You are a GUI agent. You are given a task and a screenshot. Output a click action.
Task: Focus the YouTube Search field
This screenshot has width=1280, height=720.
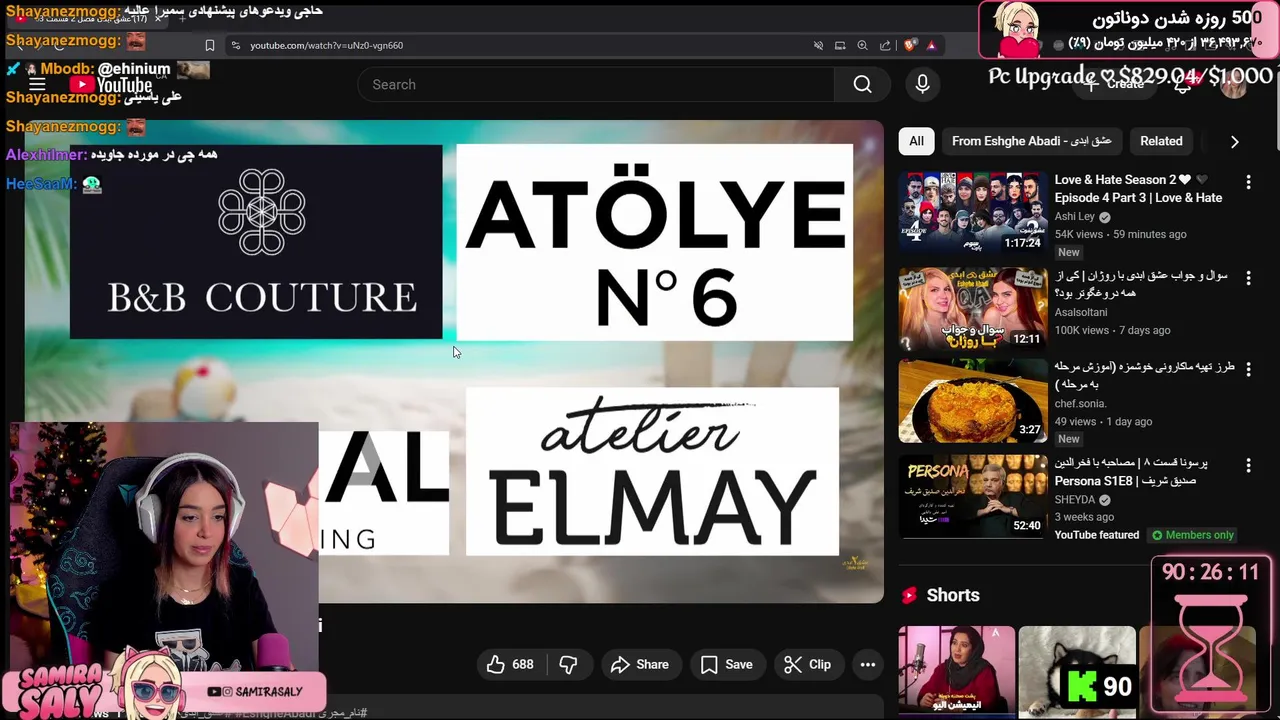(x=596, y=85)
